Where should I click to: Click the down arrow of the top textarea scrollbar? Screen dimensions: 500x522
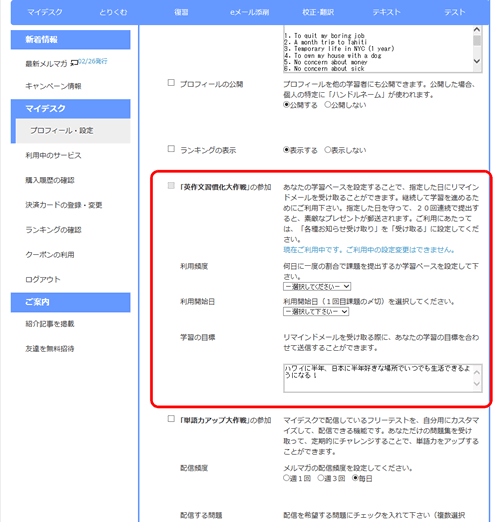(x=477, y=61)
